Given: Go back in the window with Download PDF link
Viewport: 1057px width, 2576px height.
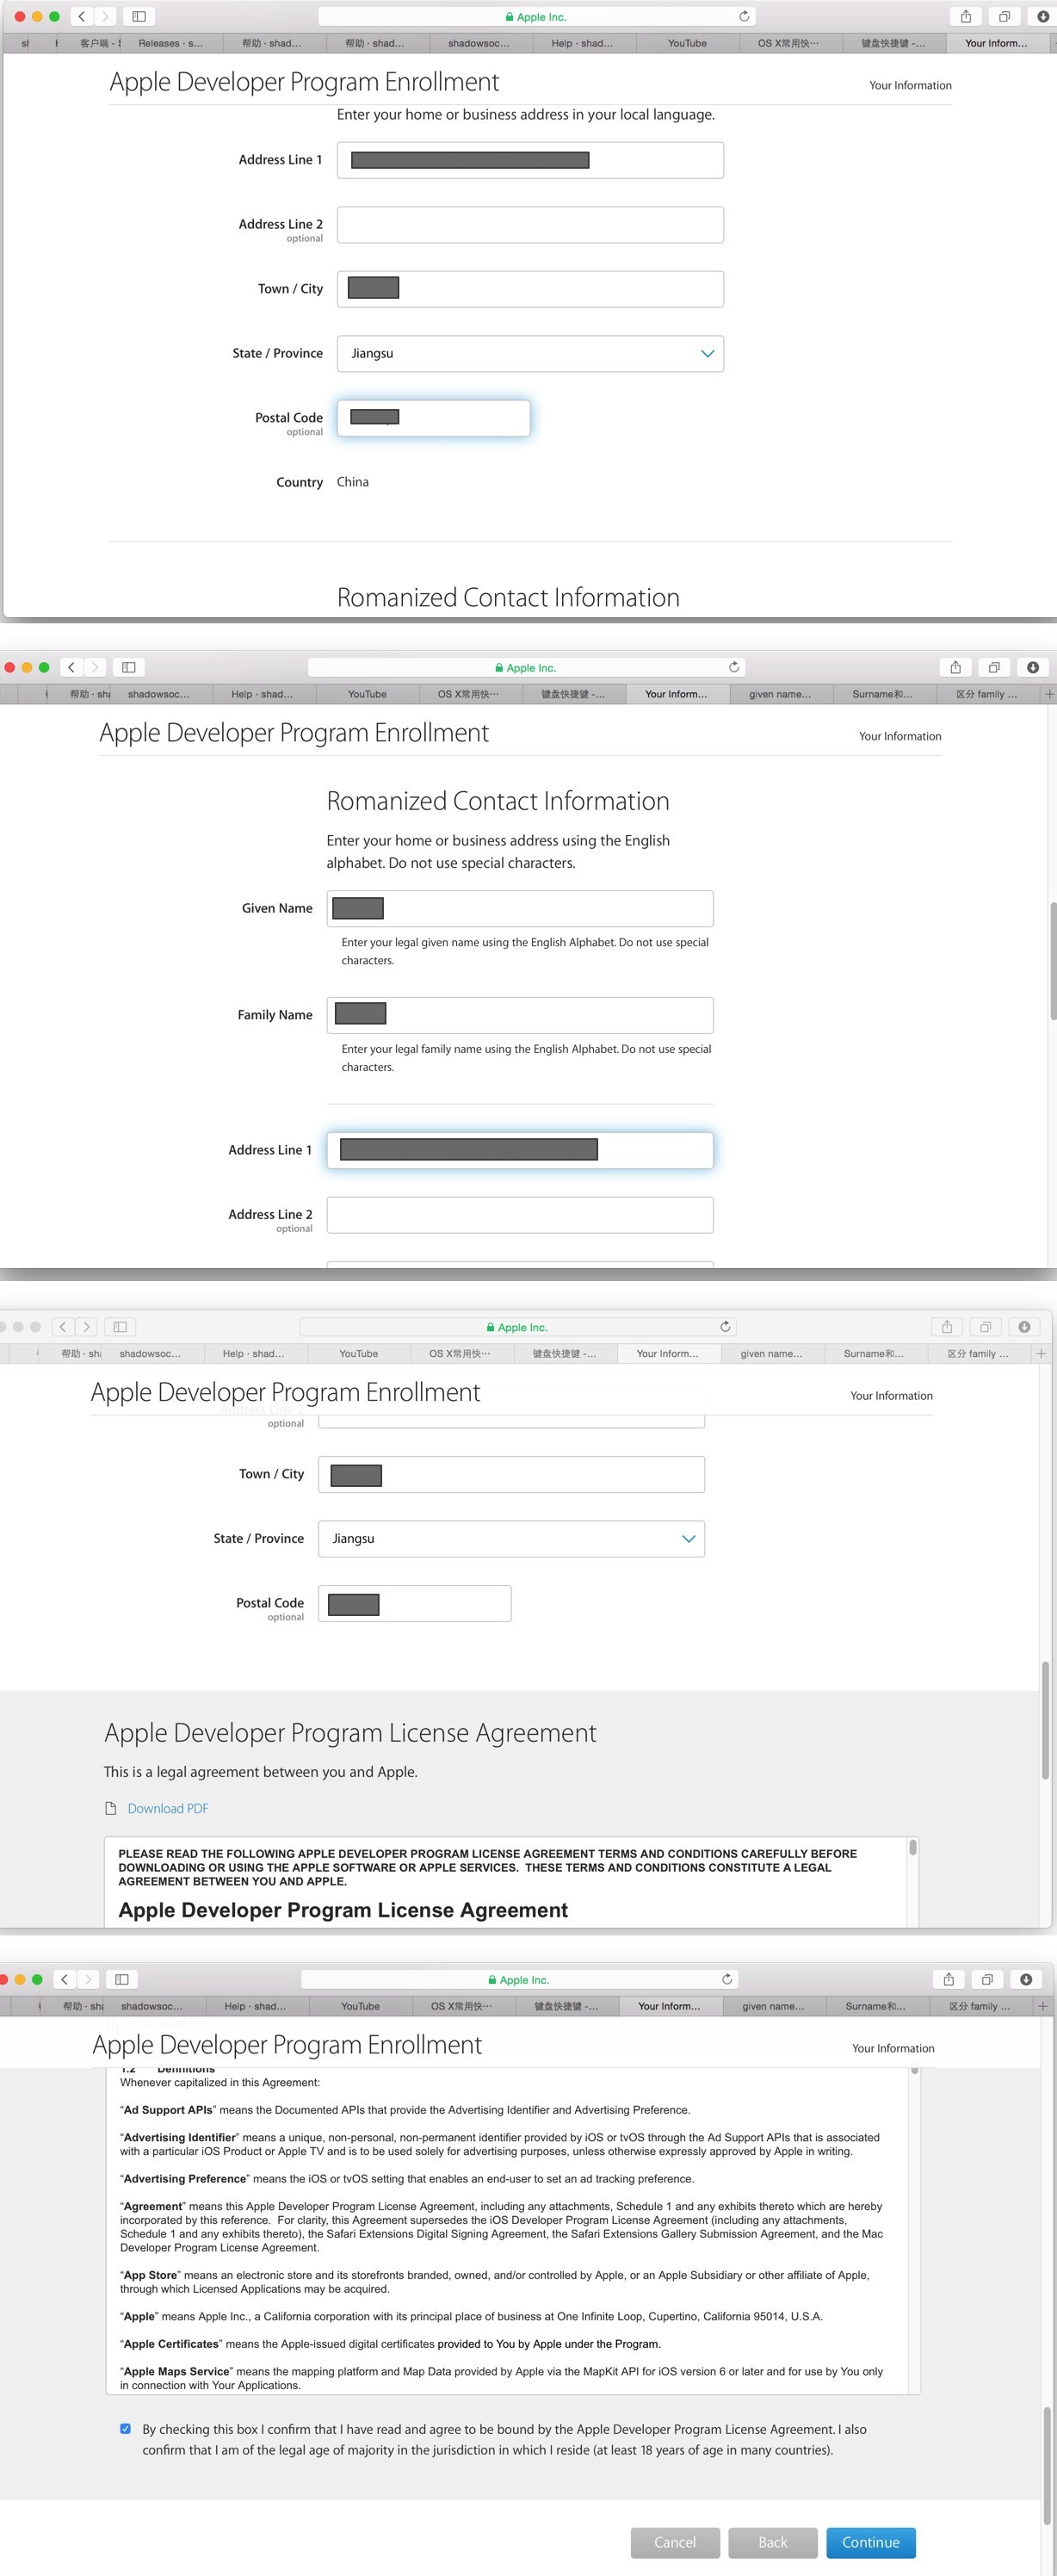Looking at the screenshot, I should (63, 1327).
